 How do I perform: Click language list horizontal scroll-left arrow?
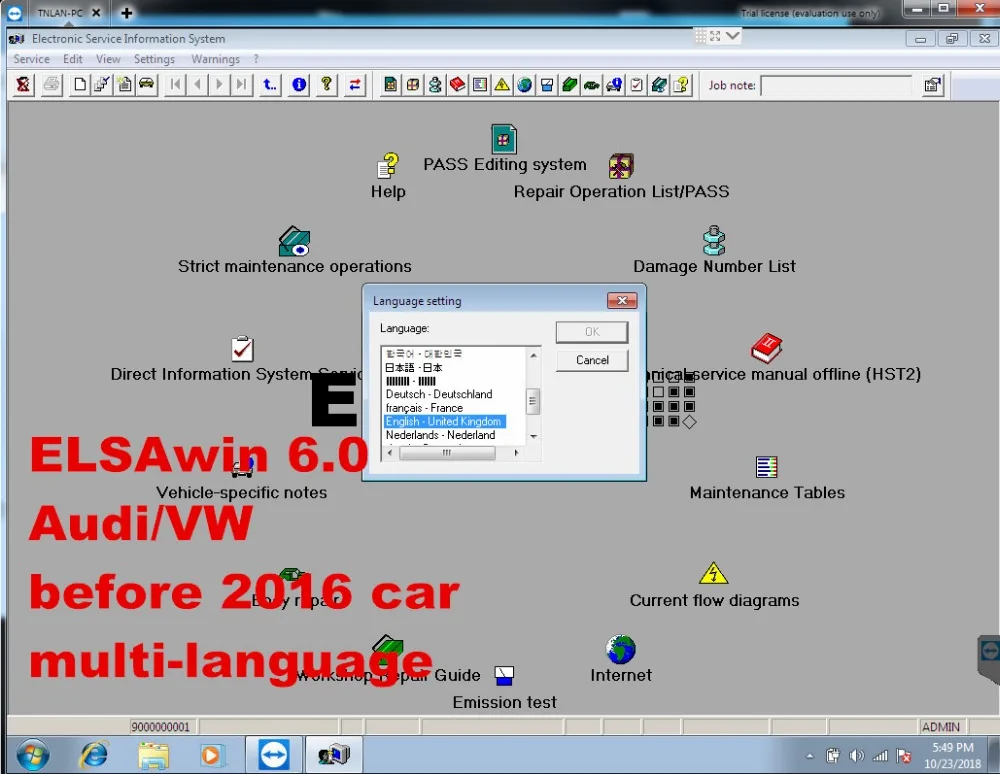(x=390, y=453)
